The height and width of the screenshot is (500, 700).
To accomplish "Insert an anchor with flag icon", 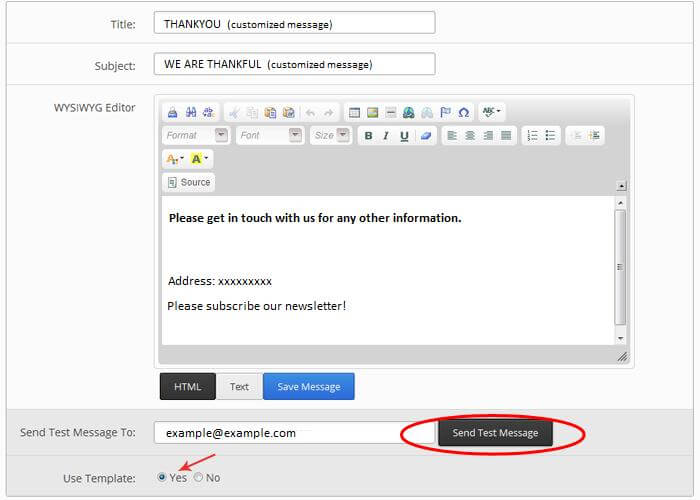I will 445,113.
